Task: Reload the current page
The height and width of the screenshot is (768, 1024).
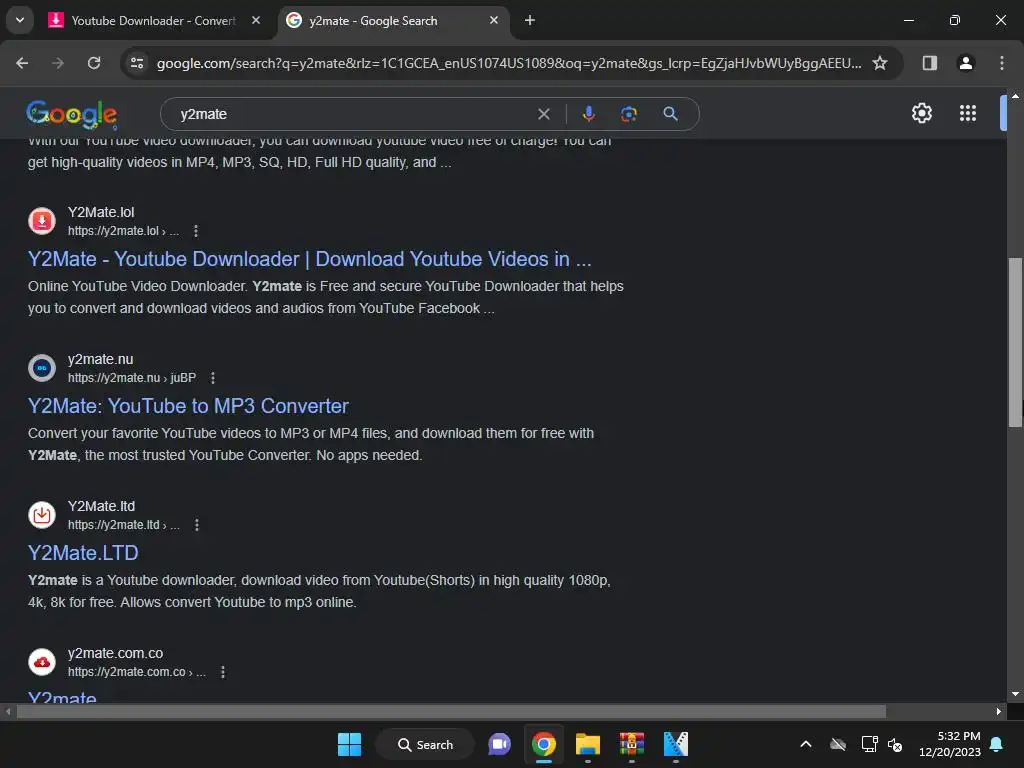Action: [94, 63]
